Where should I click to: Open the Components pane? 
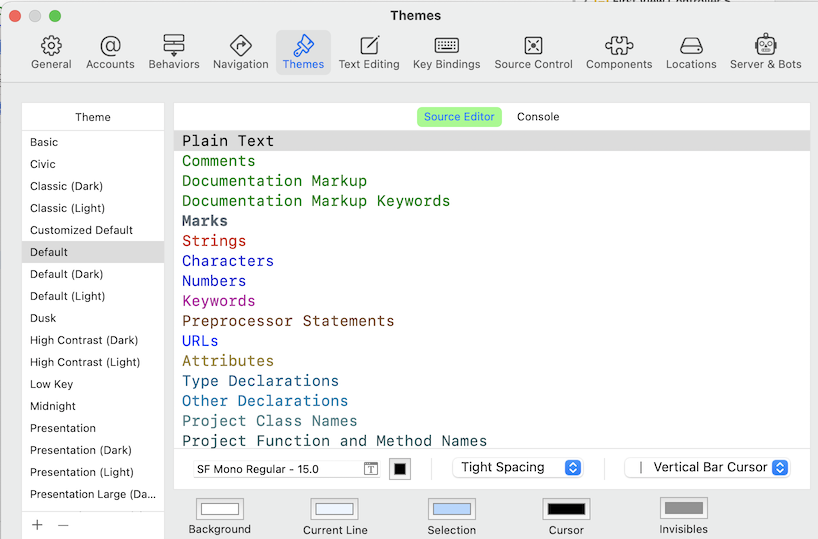(619, 53)
